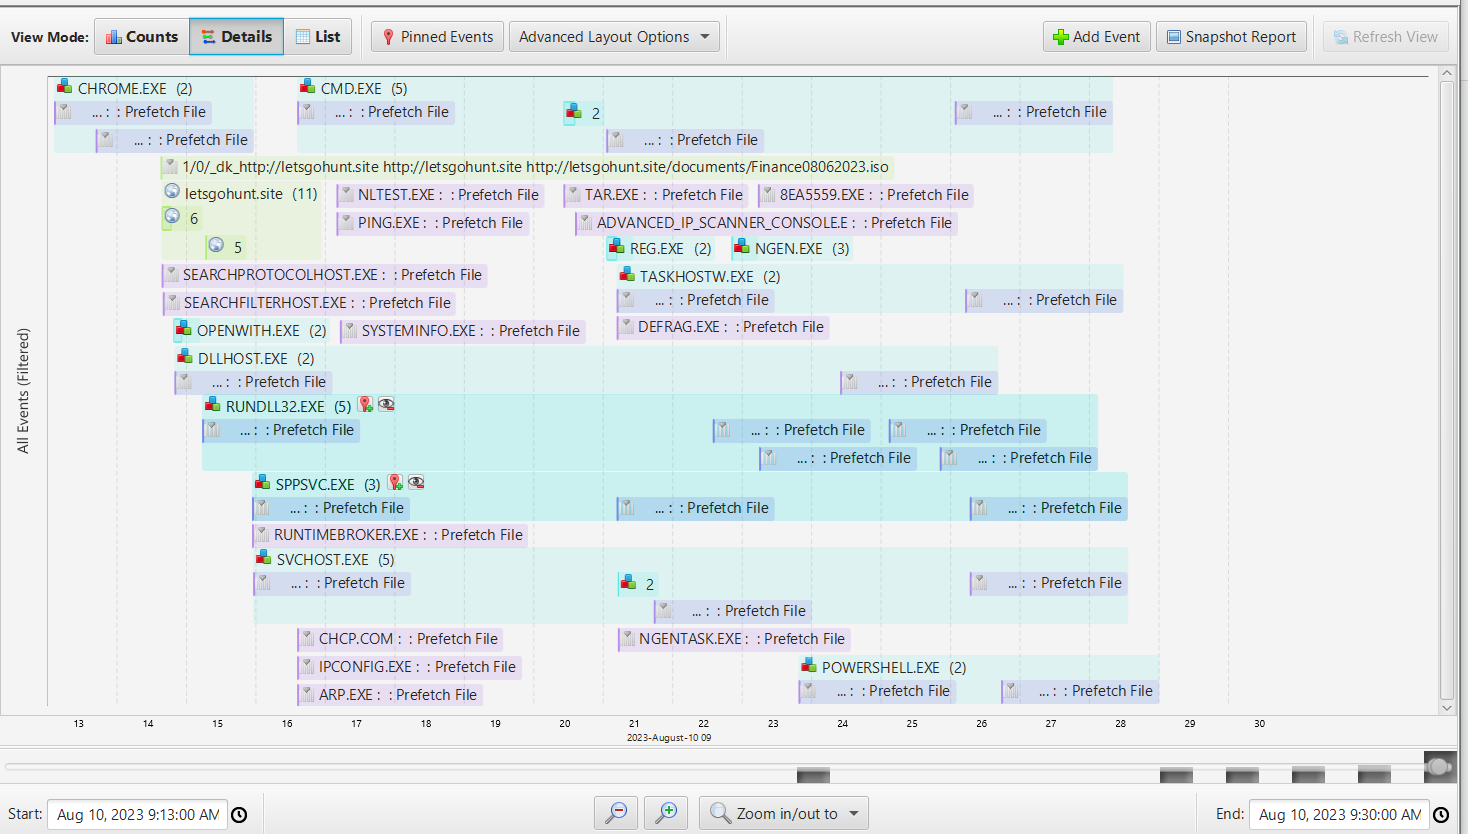The width and height of the screenshot is (1468, 834).
Task: Select ADVANCED_IP_SCANNER_CONSOLE.E Prefetch File event
Action: 766,223
